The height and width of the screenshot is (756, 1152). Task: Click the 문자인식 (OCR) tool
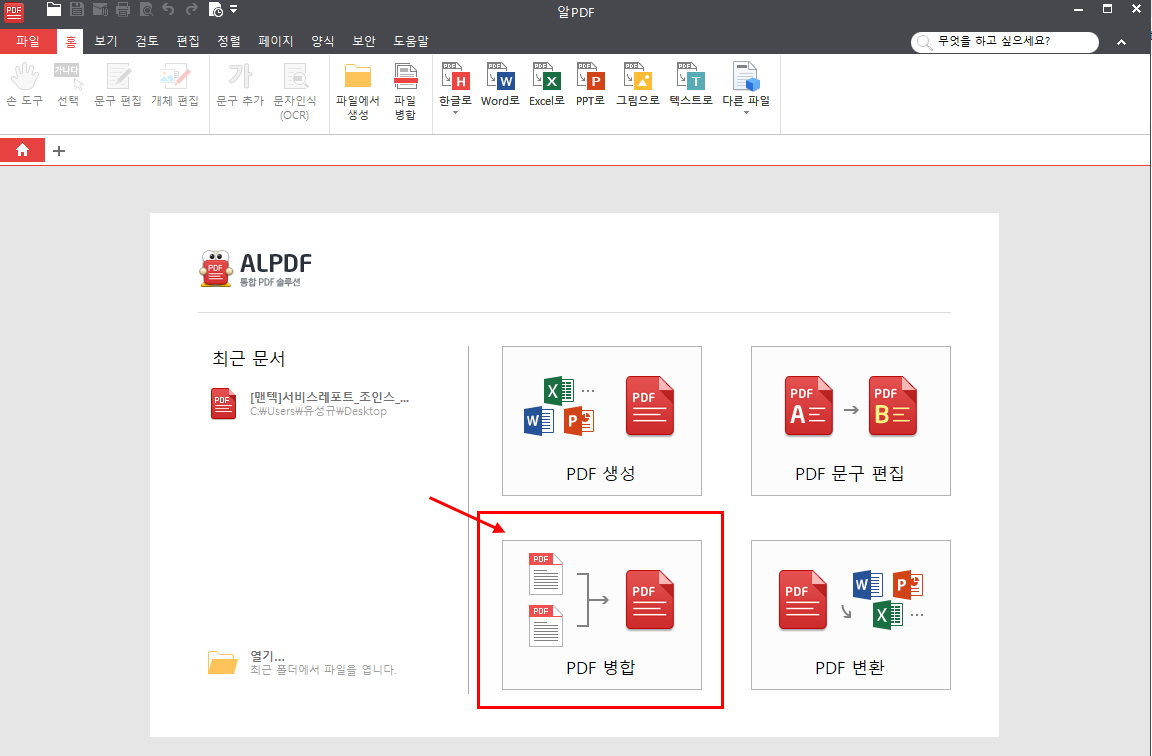295,92
